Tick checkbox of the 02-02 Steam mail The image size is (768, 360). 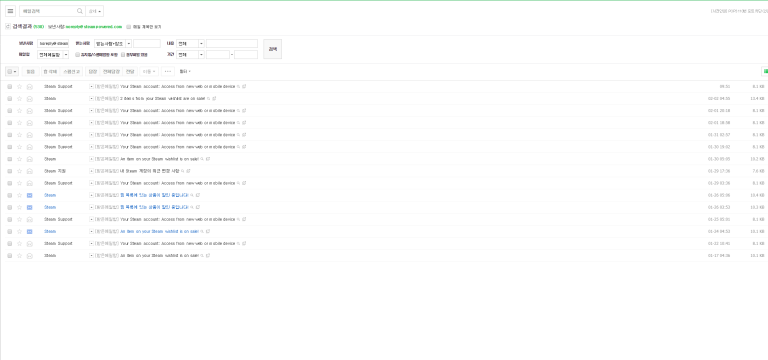[9, 98]
